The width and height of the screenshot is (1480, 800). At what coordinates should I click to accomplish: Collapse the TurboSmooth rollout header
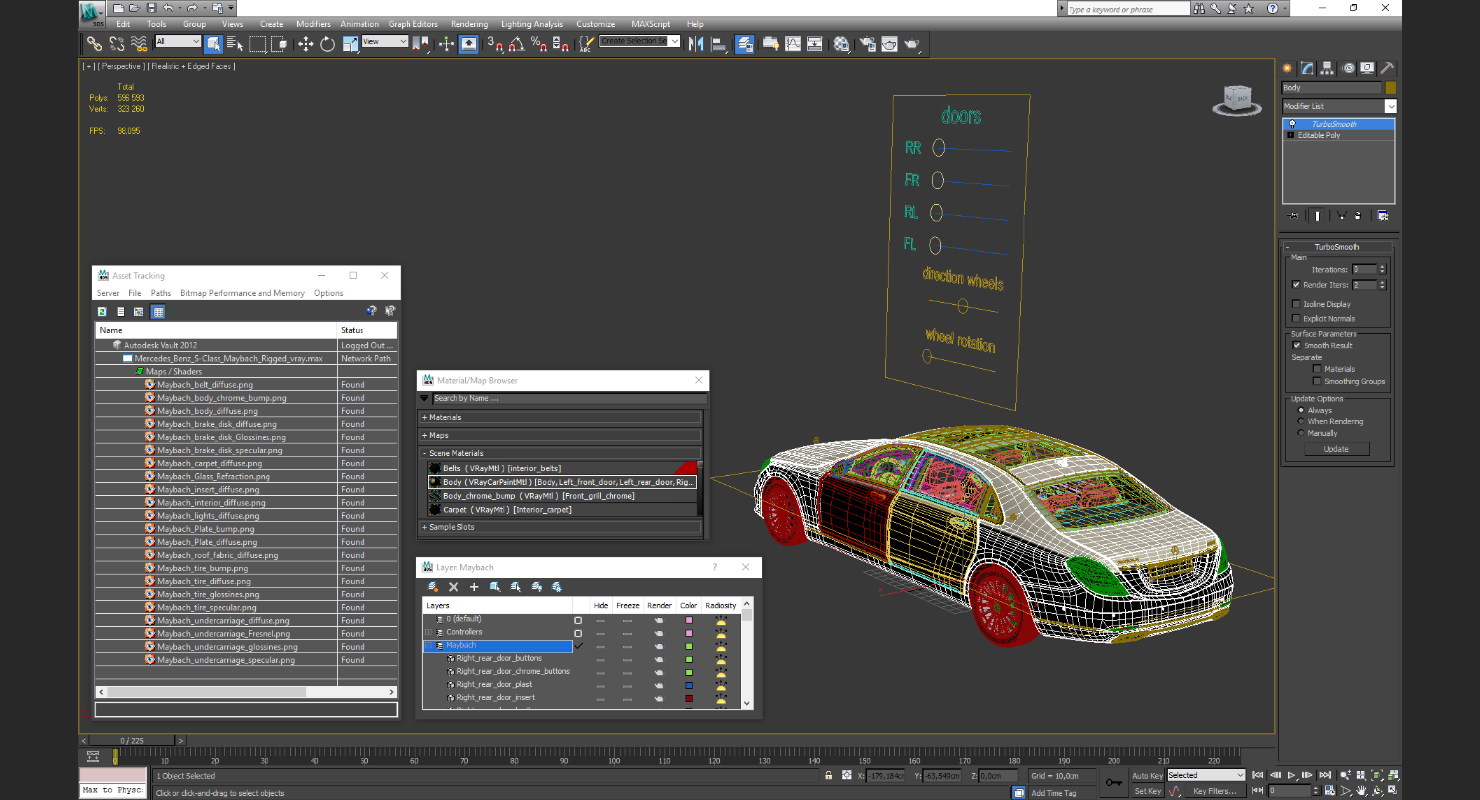tap(1337, 247)
